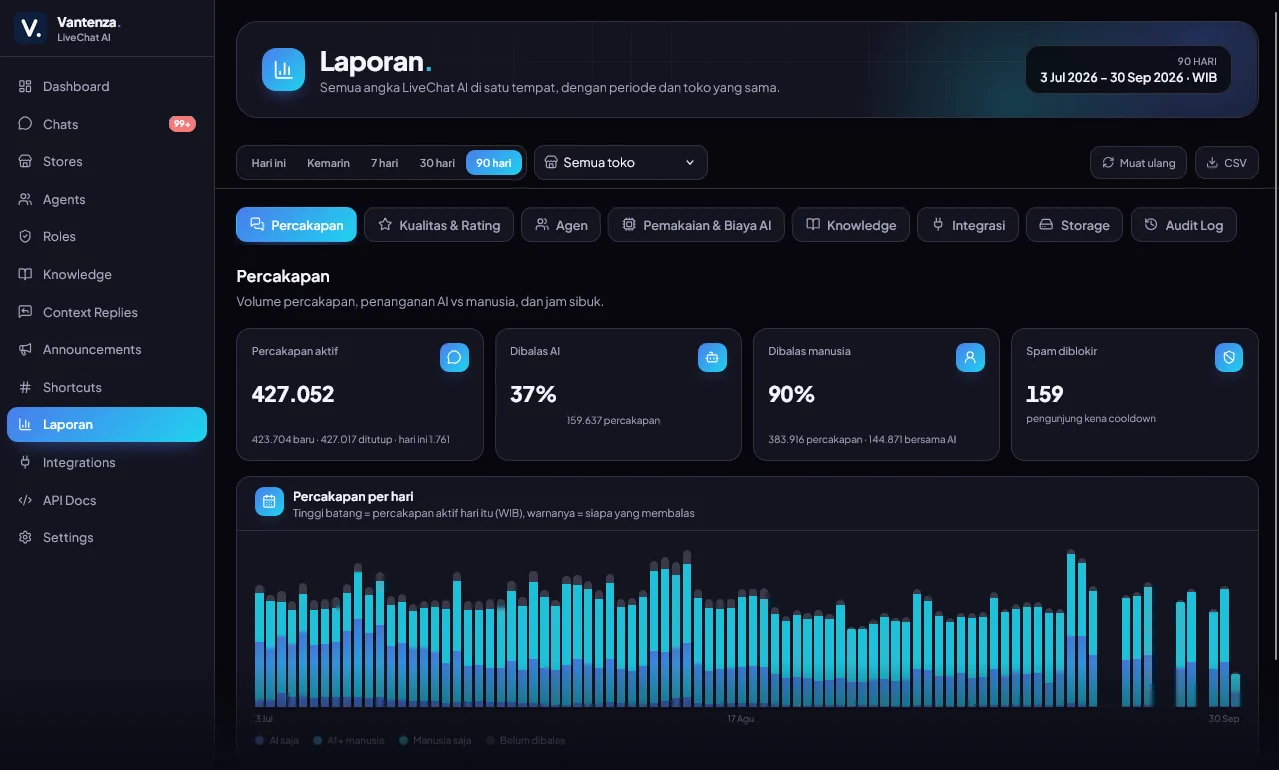
Task: Click the Announcements megaphone icon
Action: [x=25, y=349]
